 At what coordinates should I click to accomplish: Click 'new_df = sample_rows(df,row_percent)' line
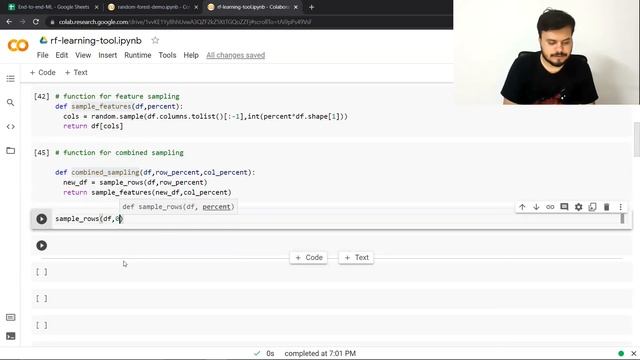(x=135, y=182)
